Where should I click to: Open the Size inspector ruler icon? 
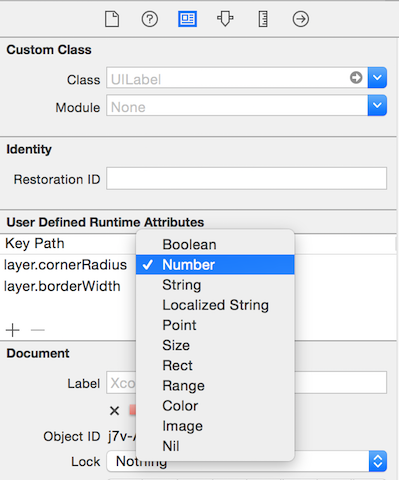click(263, 19)
